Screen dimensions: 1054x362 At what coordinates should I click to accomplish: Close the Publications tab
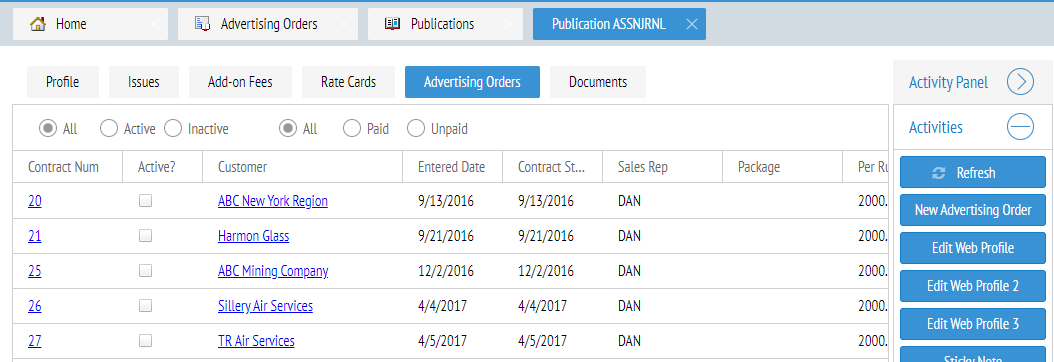click(509, 24)
